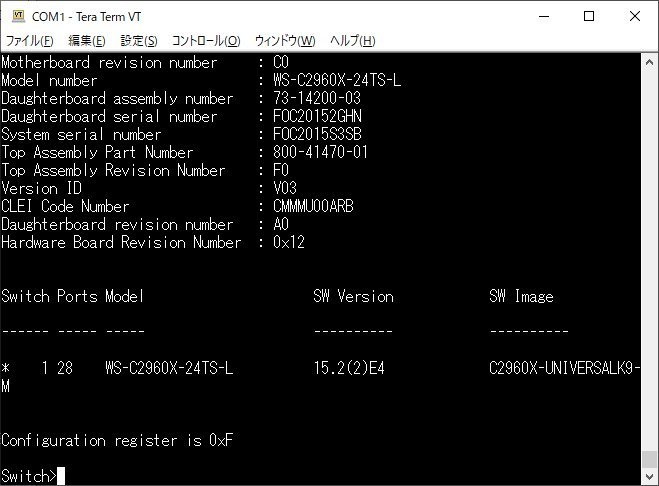Minimize the Tera Term window
659x486 pixels.
[x=544, y=17]
